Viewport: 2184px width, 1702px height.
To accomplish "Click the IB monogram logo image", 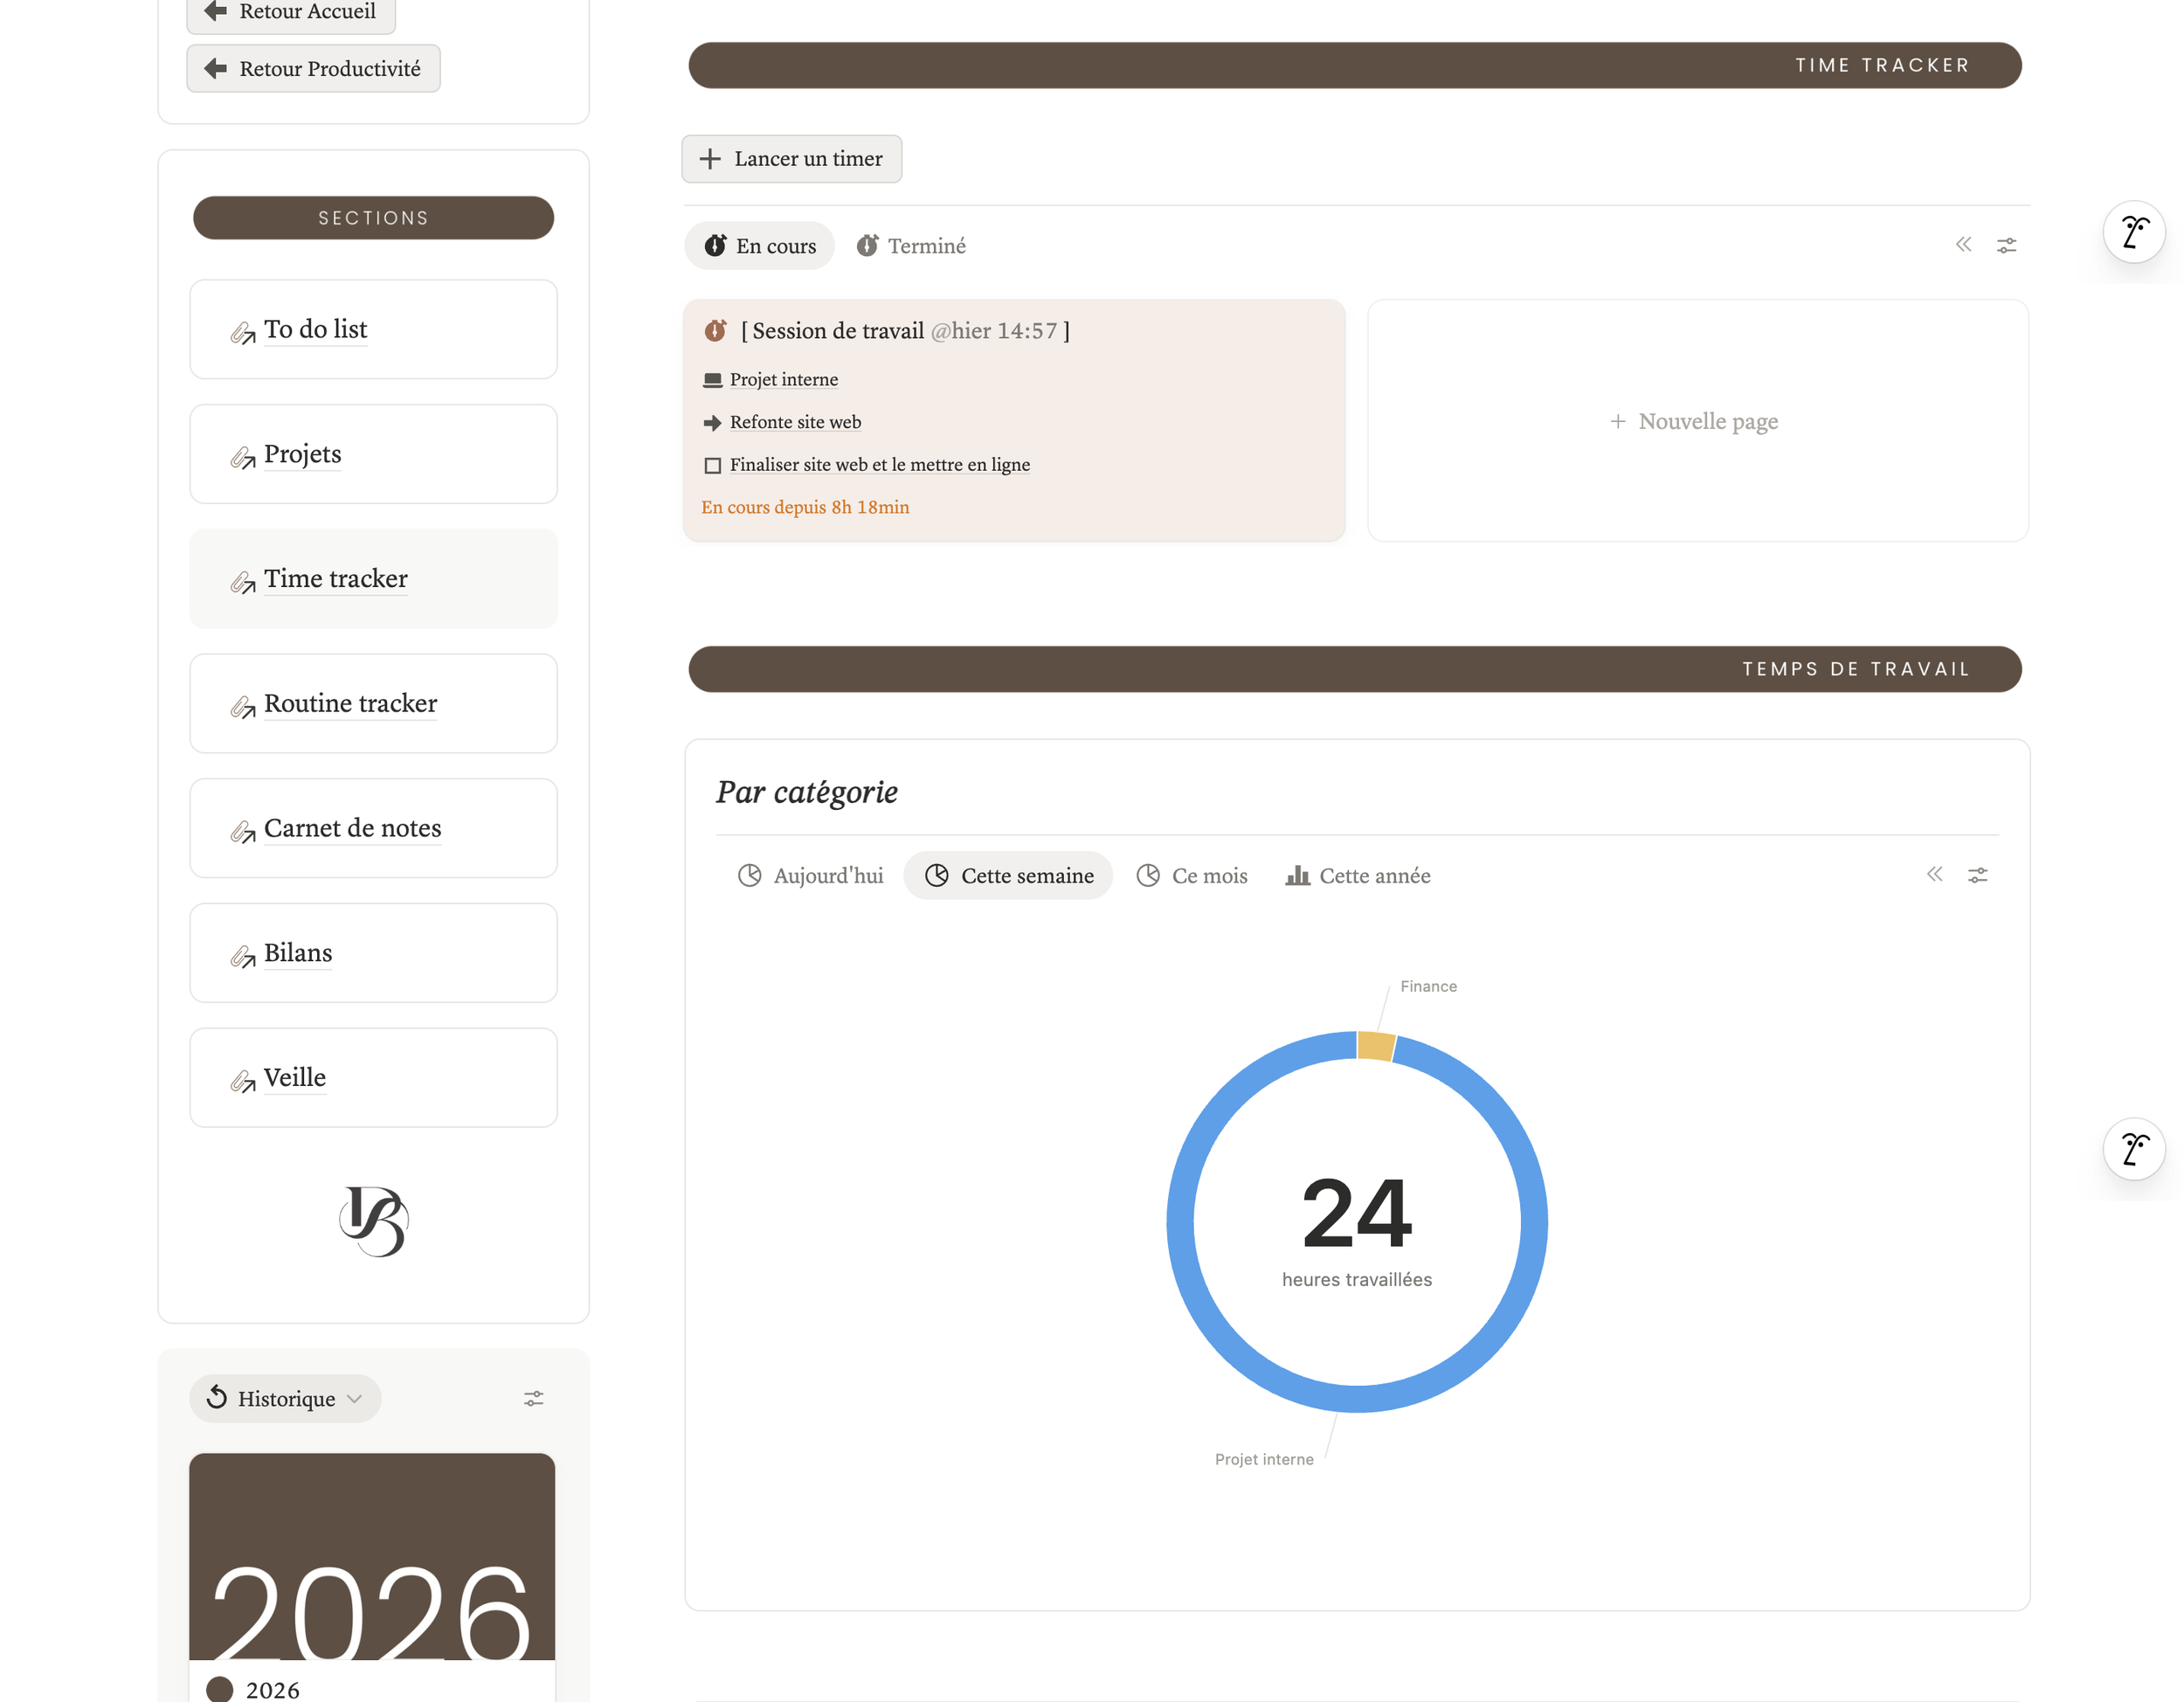I will point(373,1221).
